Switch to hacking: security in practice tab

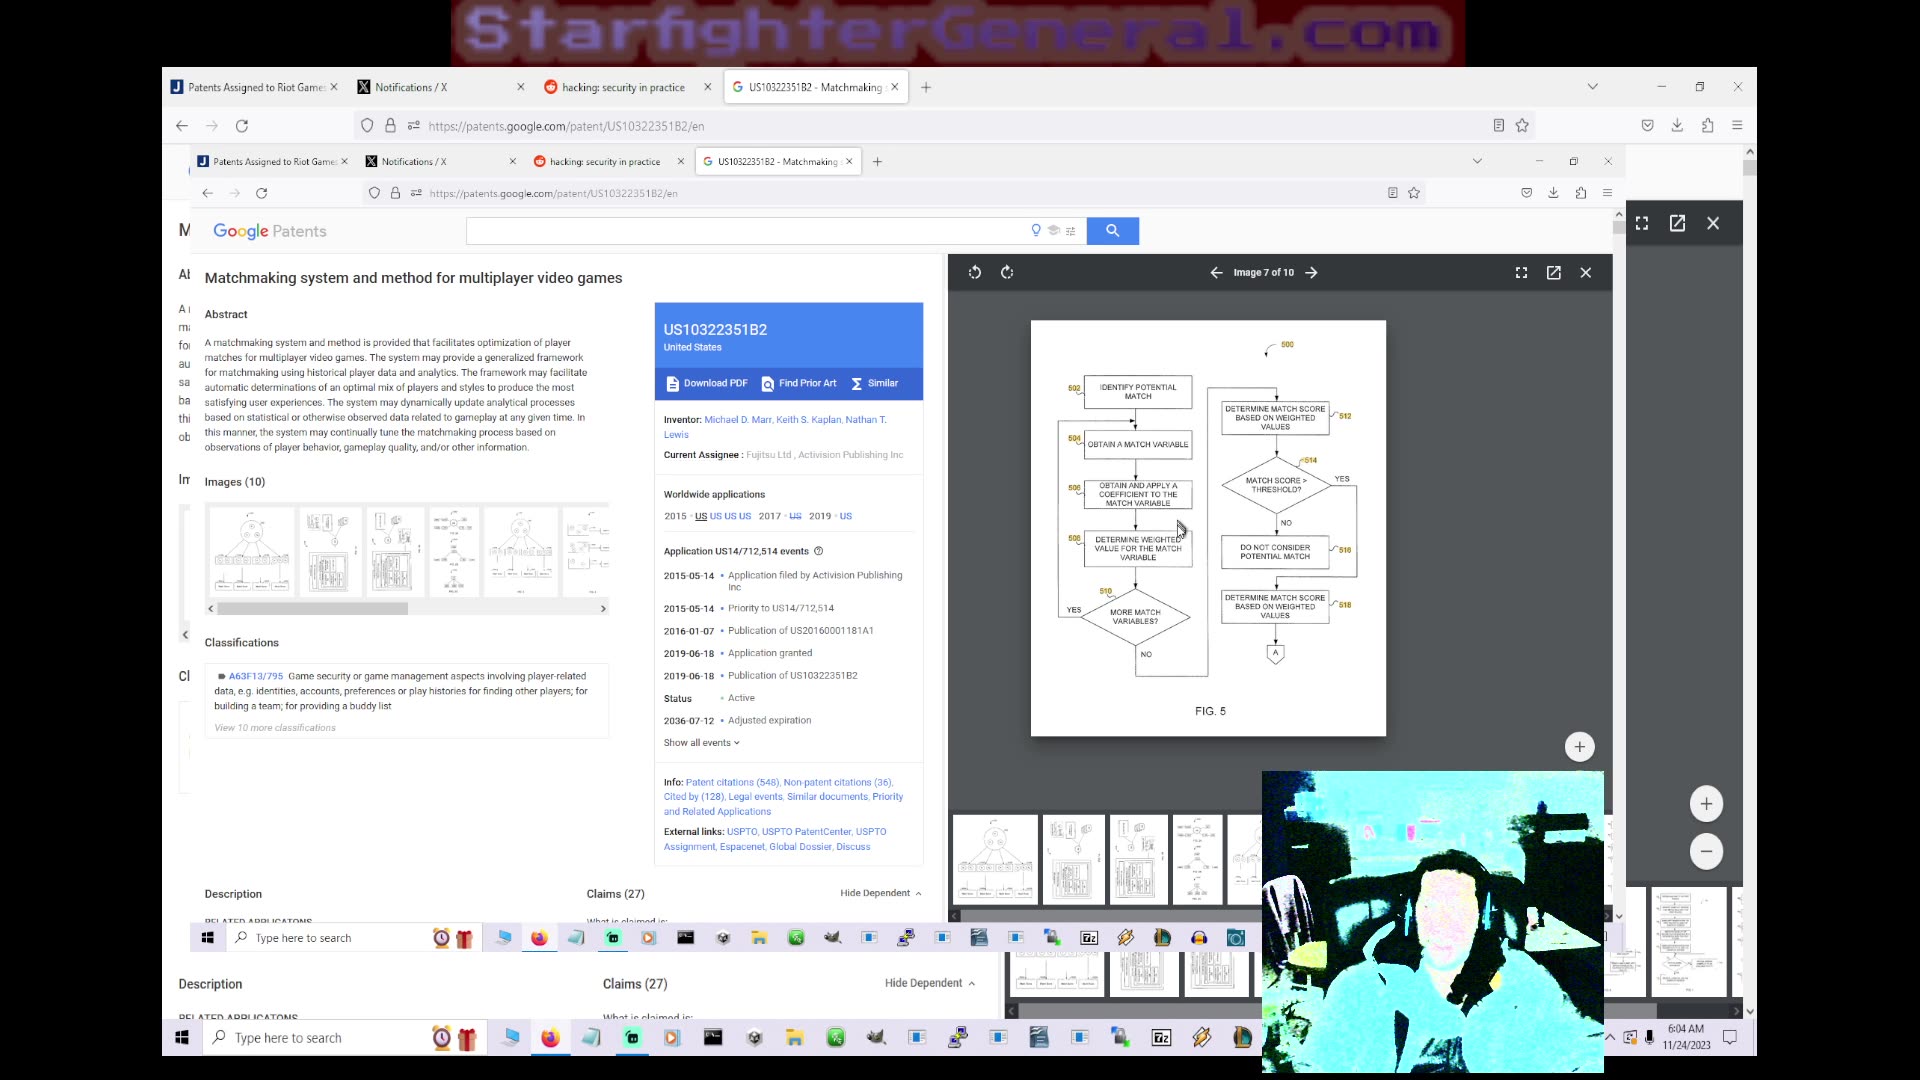[x=622, y=87]
